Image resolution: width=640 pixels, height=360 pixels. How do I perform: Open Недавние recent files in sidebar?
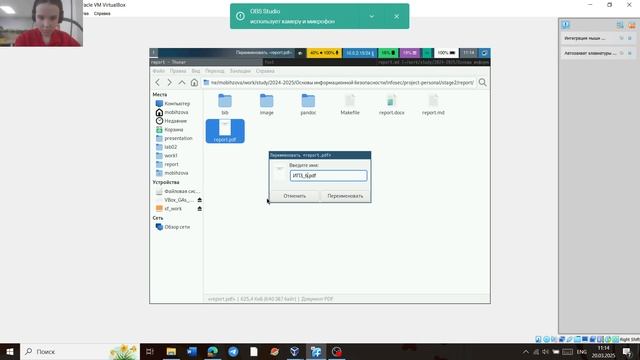click(x=176, y=121)
